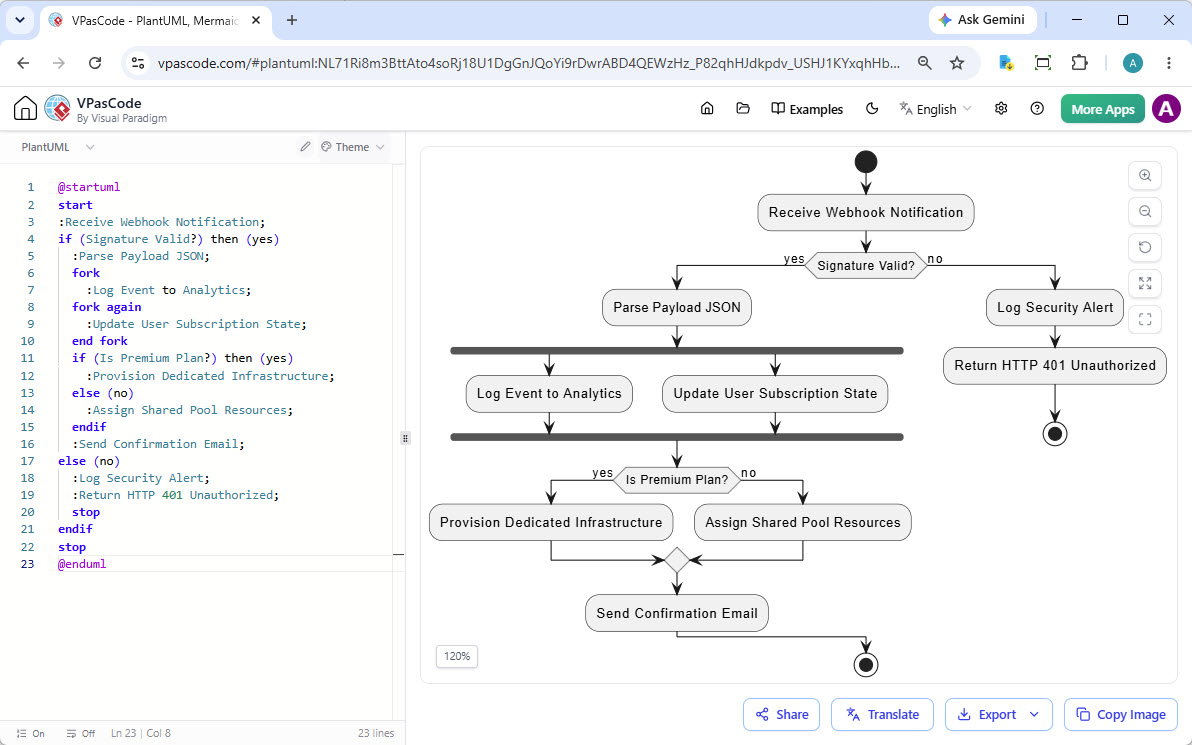Screen dimensions: 1192x745
Task: Click the Receive Webhook Notification diagram node
Action: 866,212
